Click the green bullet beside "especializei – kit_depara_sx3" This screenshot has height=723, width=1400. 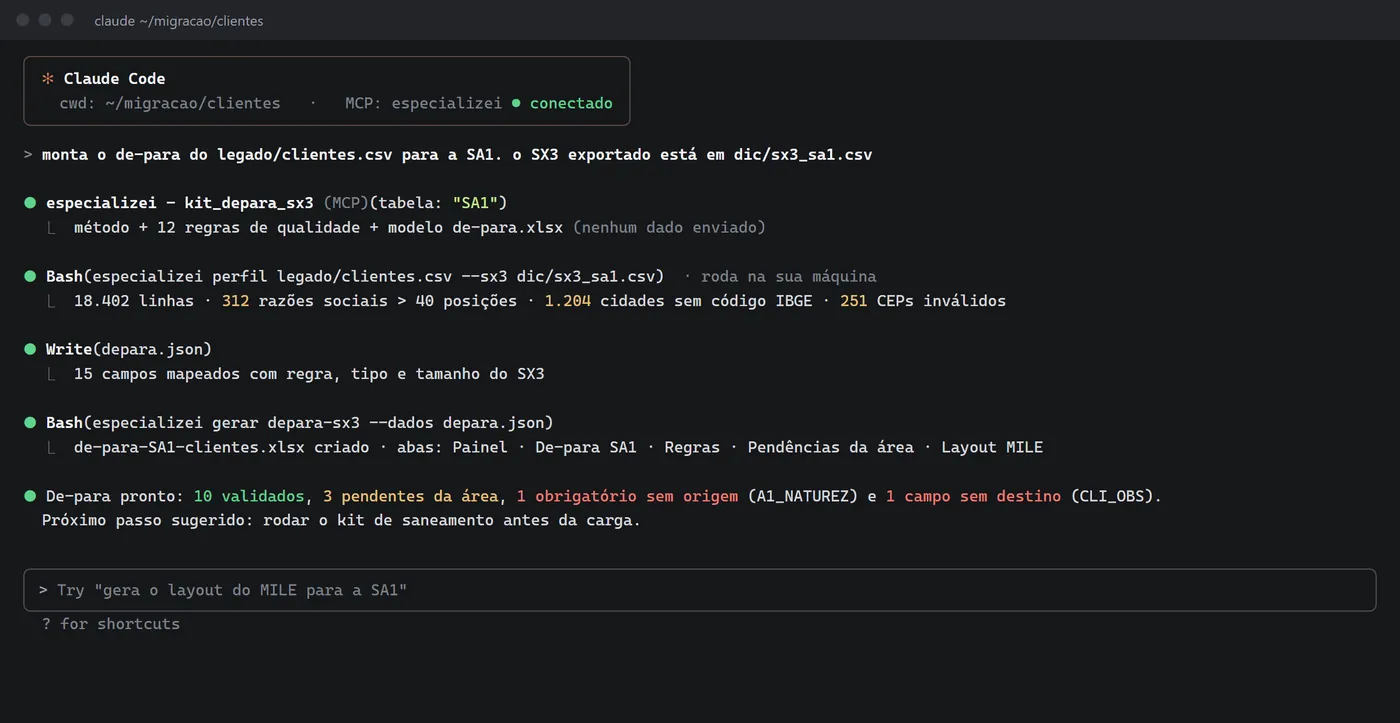click(x=30, y=203)
